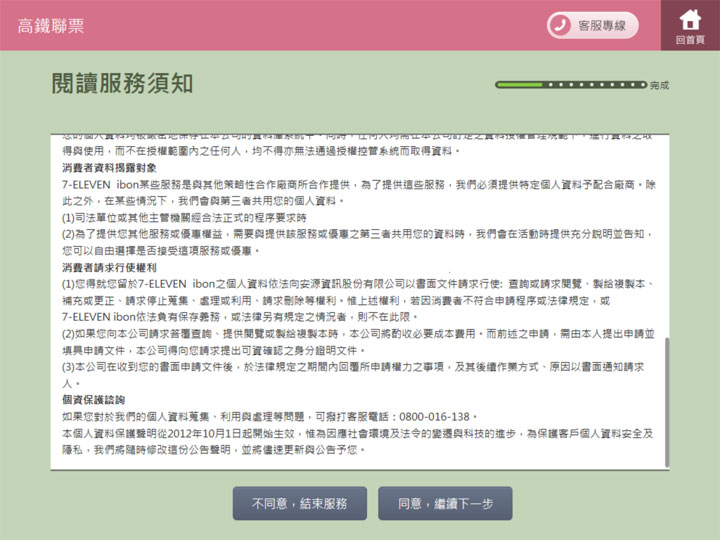Click 不同意，結束服務 to decline service

(300, 504)
